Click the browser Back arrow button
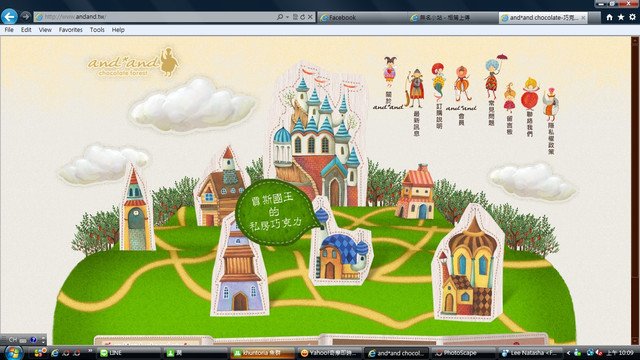The width and height of the screenshot is (640, 360). [9, 17]
